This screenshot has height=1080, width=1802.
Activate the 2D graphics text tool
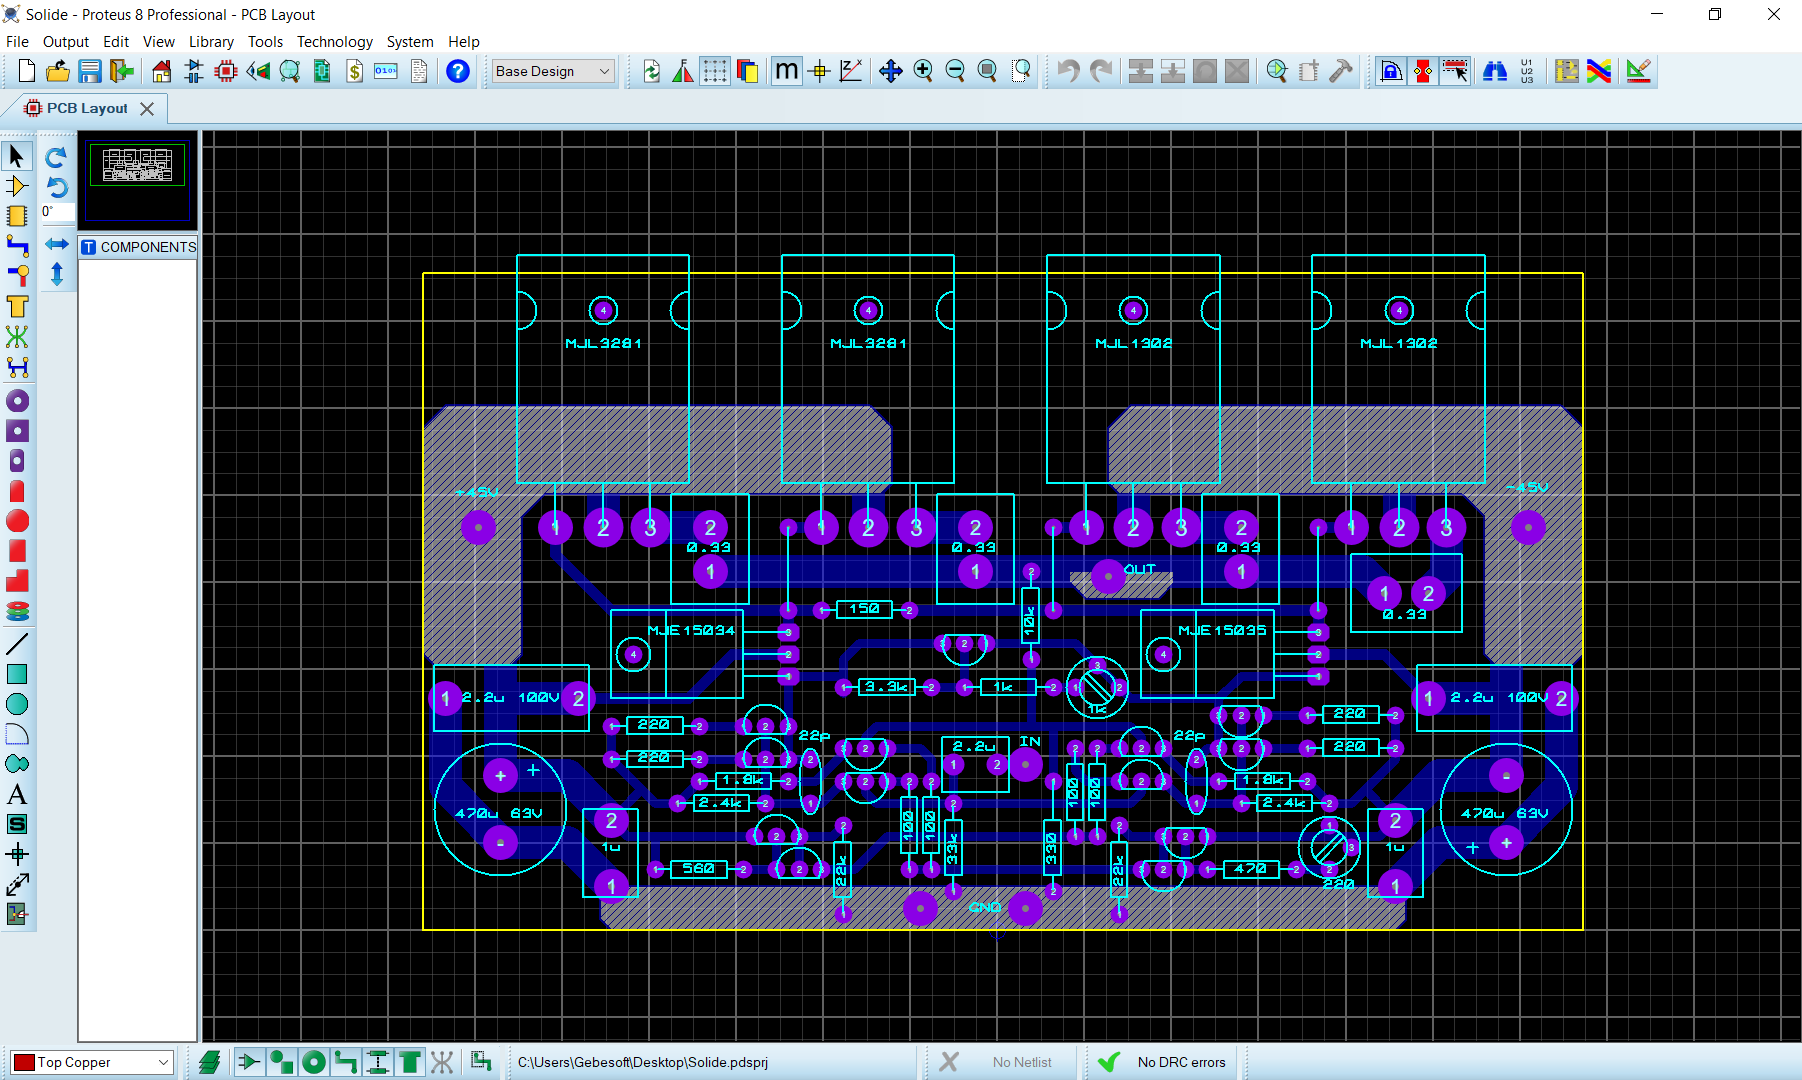coord(17,795)
